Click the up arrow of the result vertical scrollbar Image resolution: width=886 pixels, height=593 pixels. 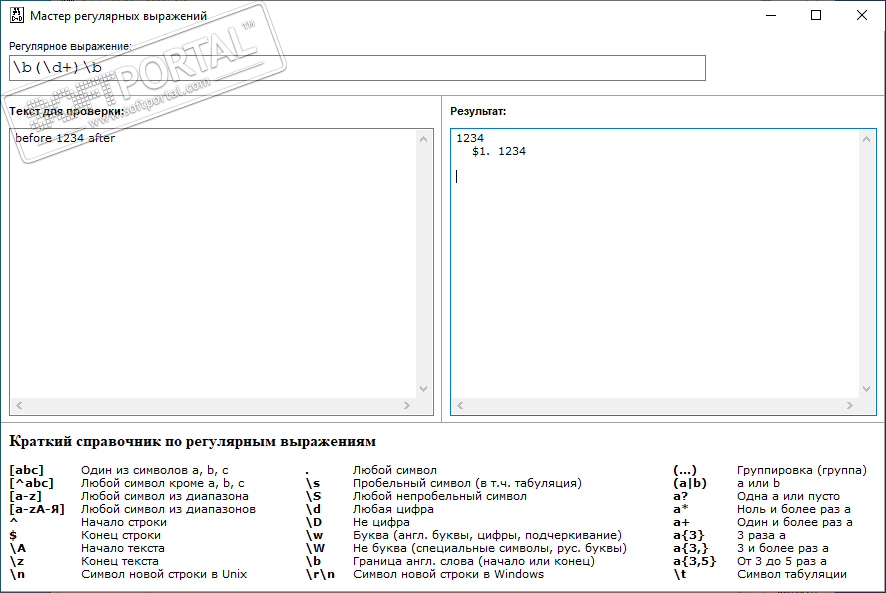(x=866, y=139)
